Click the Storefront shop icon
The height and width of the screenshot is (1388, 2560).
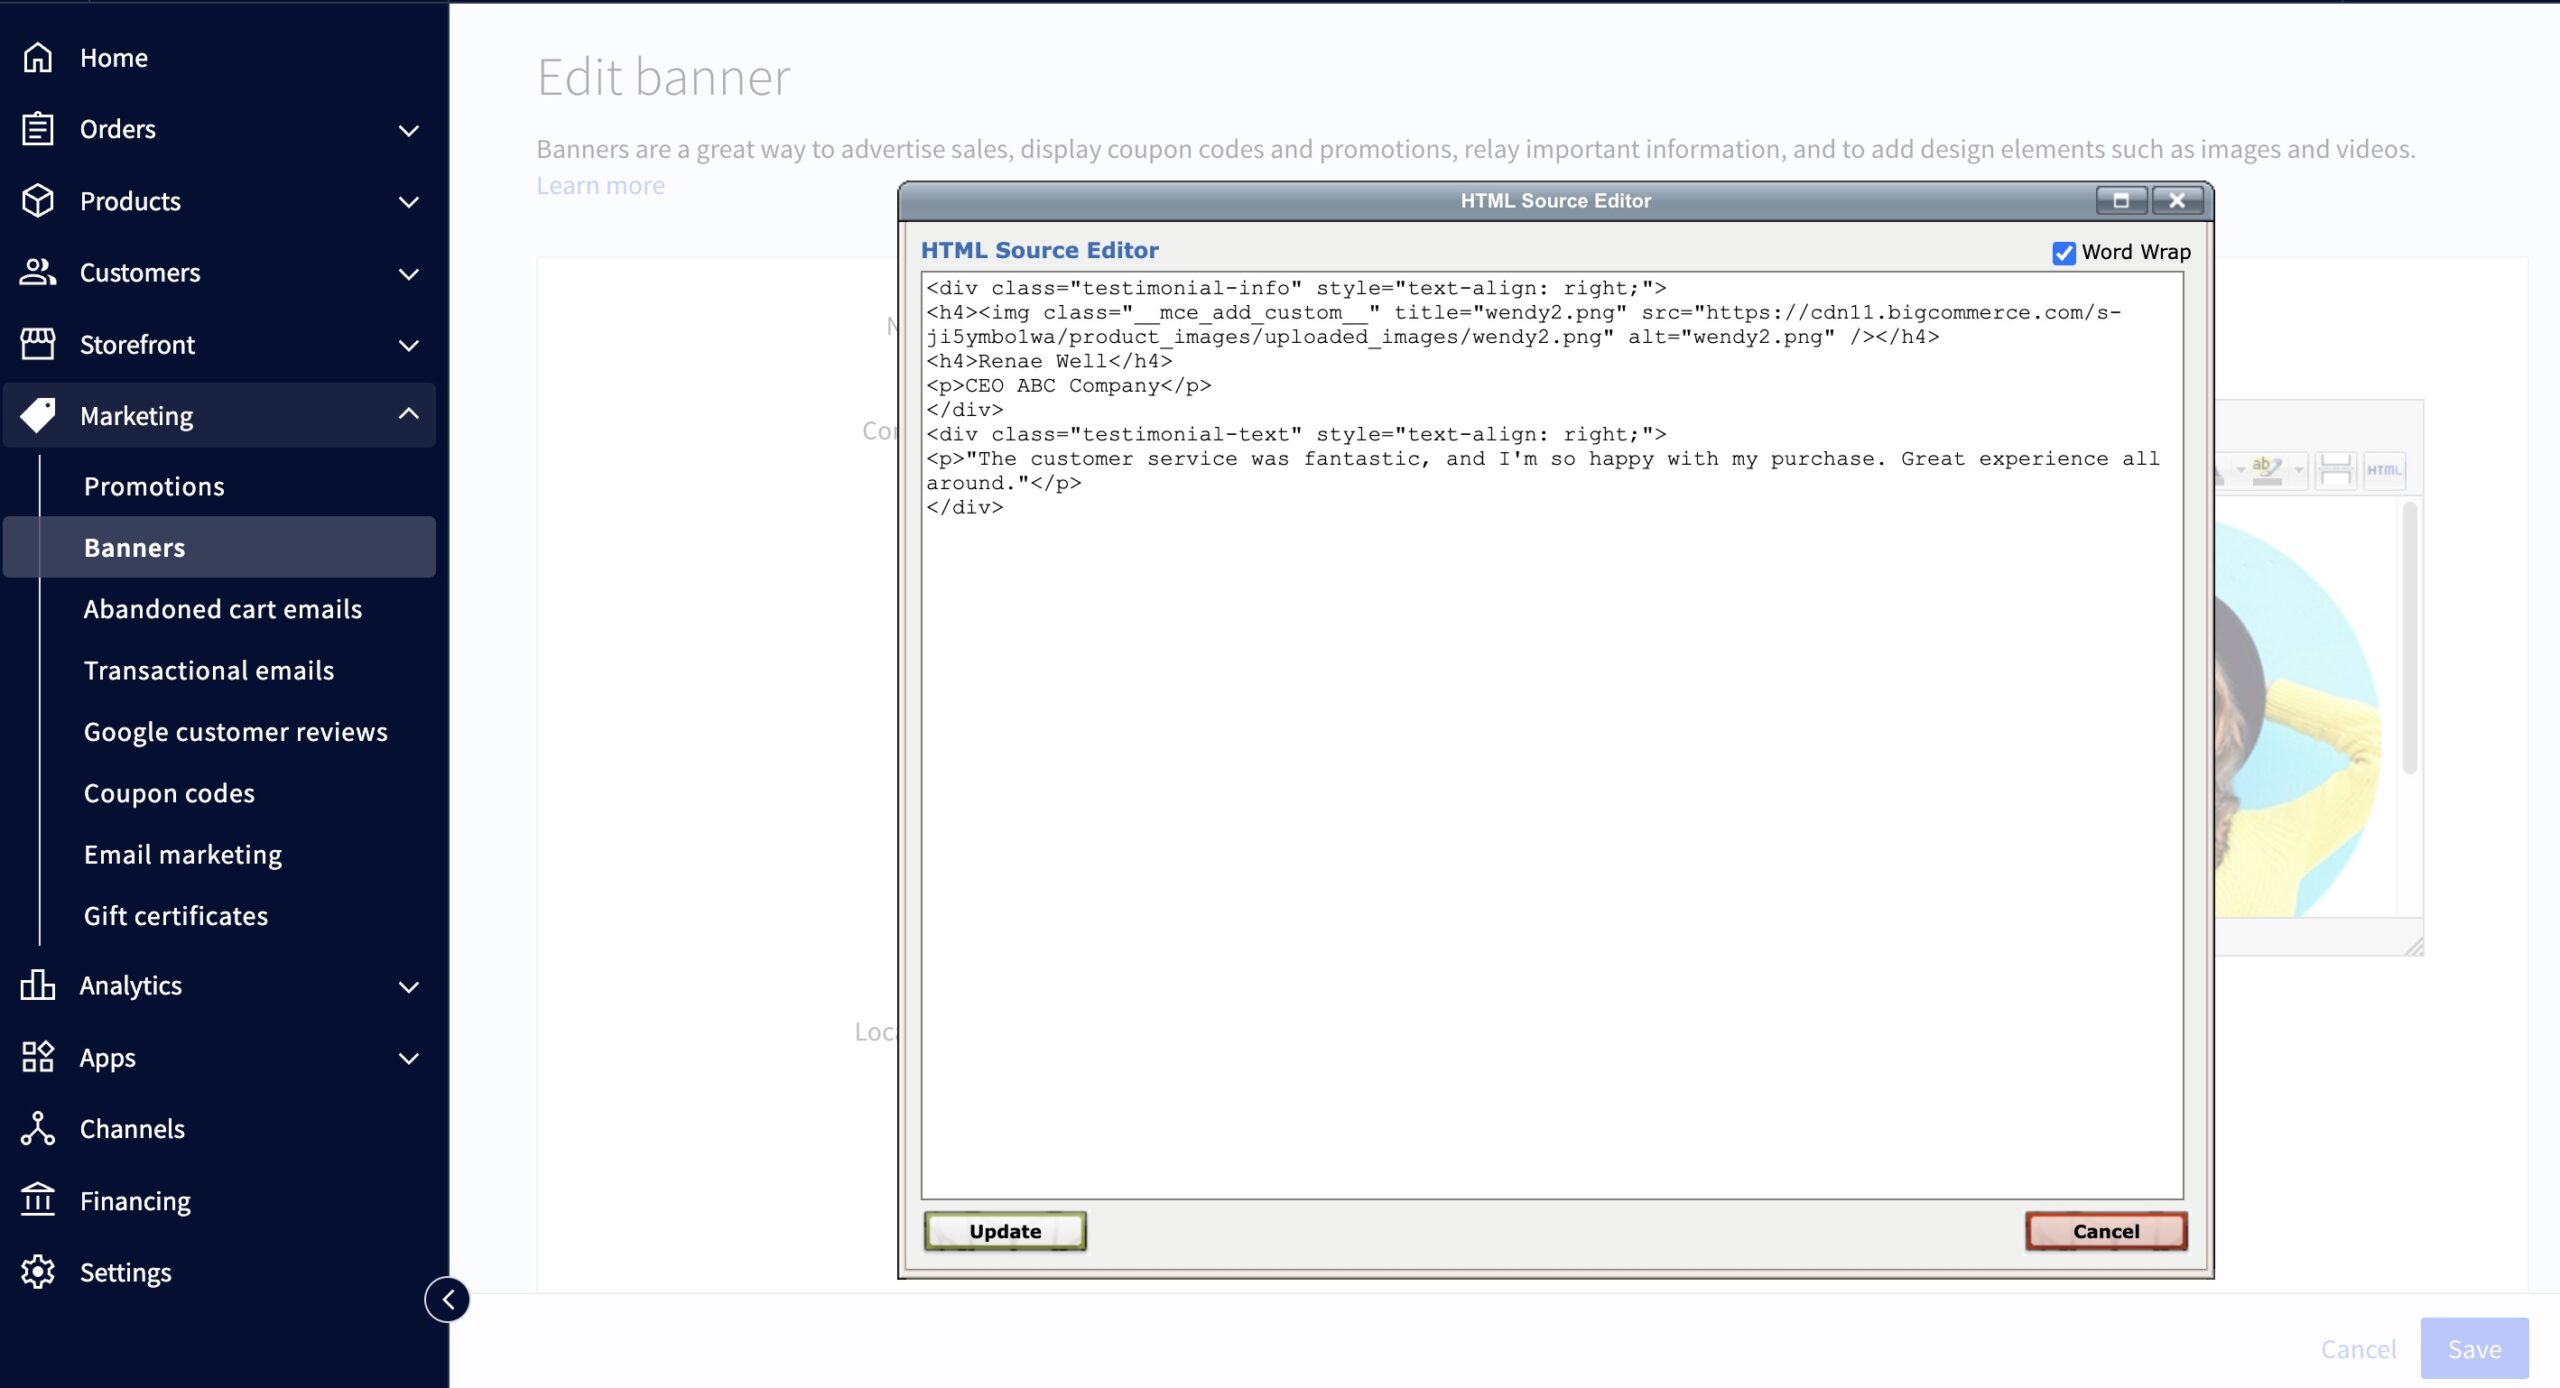(x=38, y=344)
